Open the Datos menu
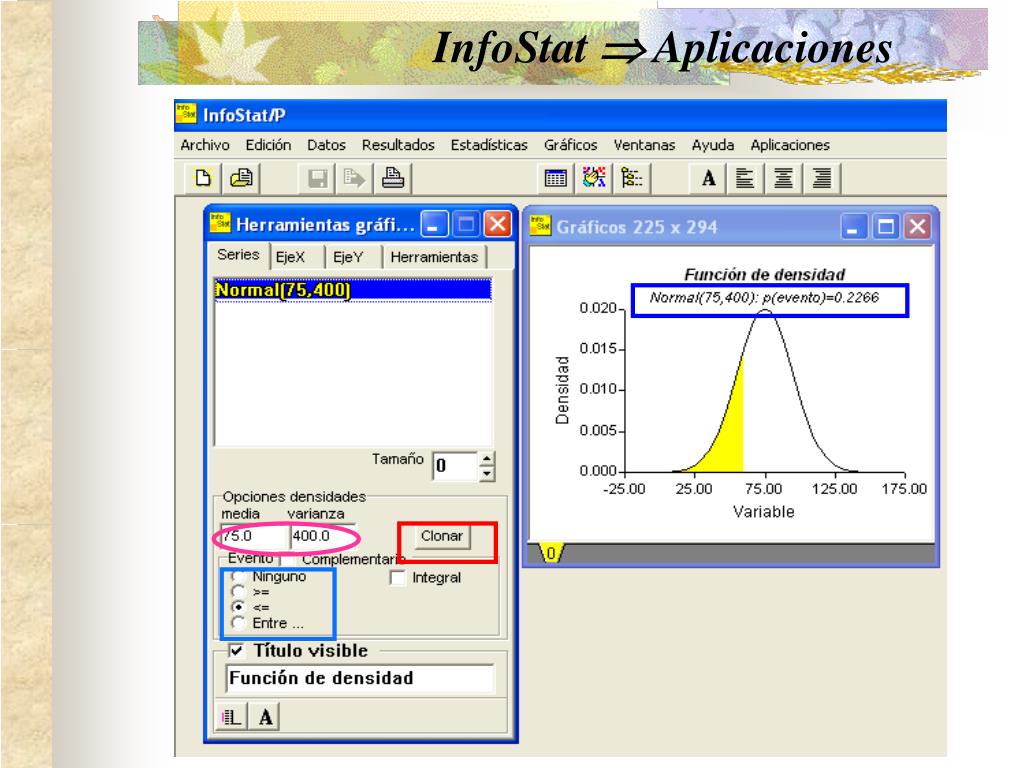The width and height of the screenshot is (1024, 768). click(327, 145)
